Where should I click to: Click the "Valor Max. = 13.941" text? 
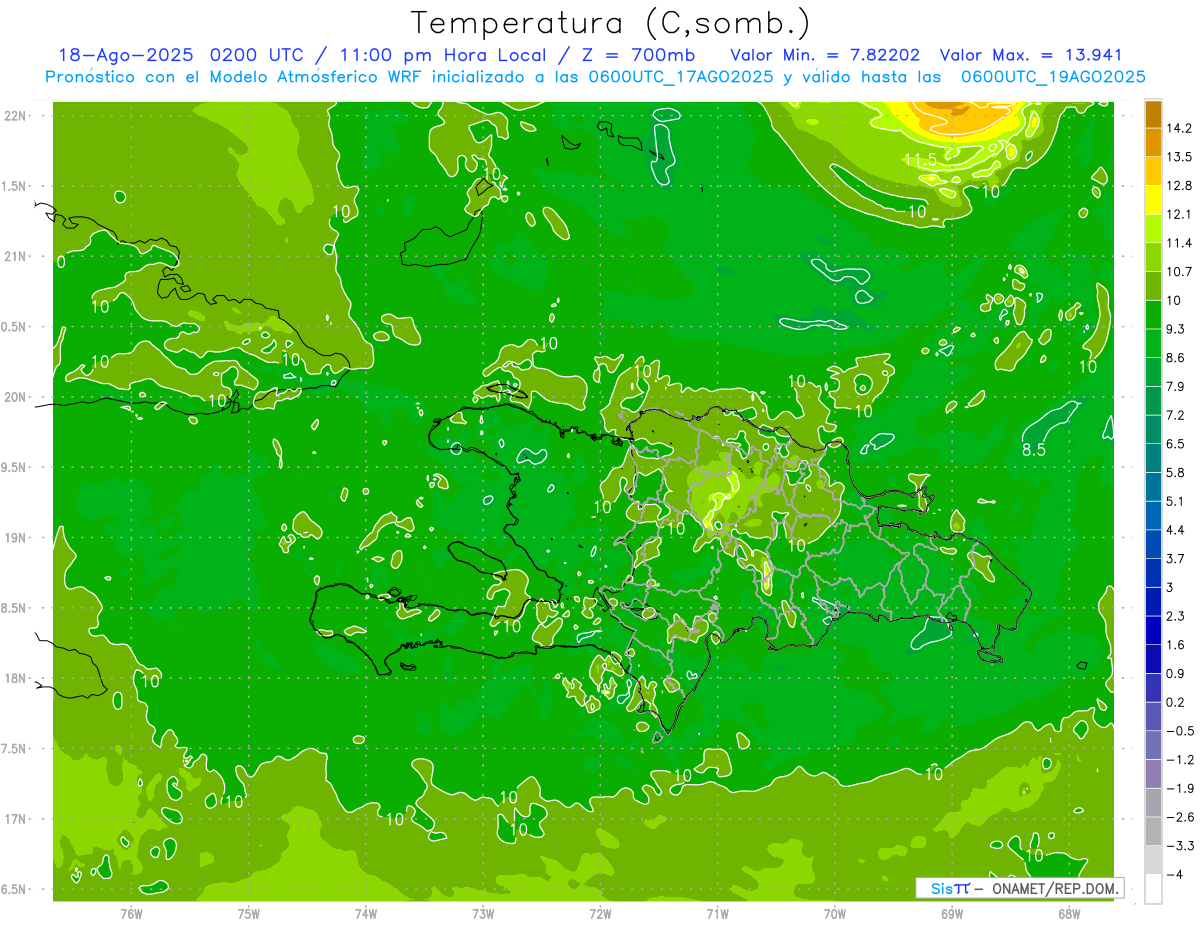[1032, 55]
